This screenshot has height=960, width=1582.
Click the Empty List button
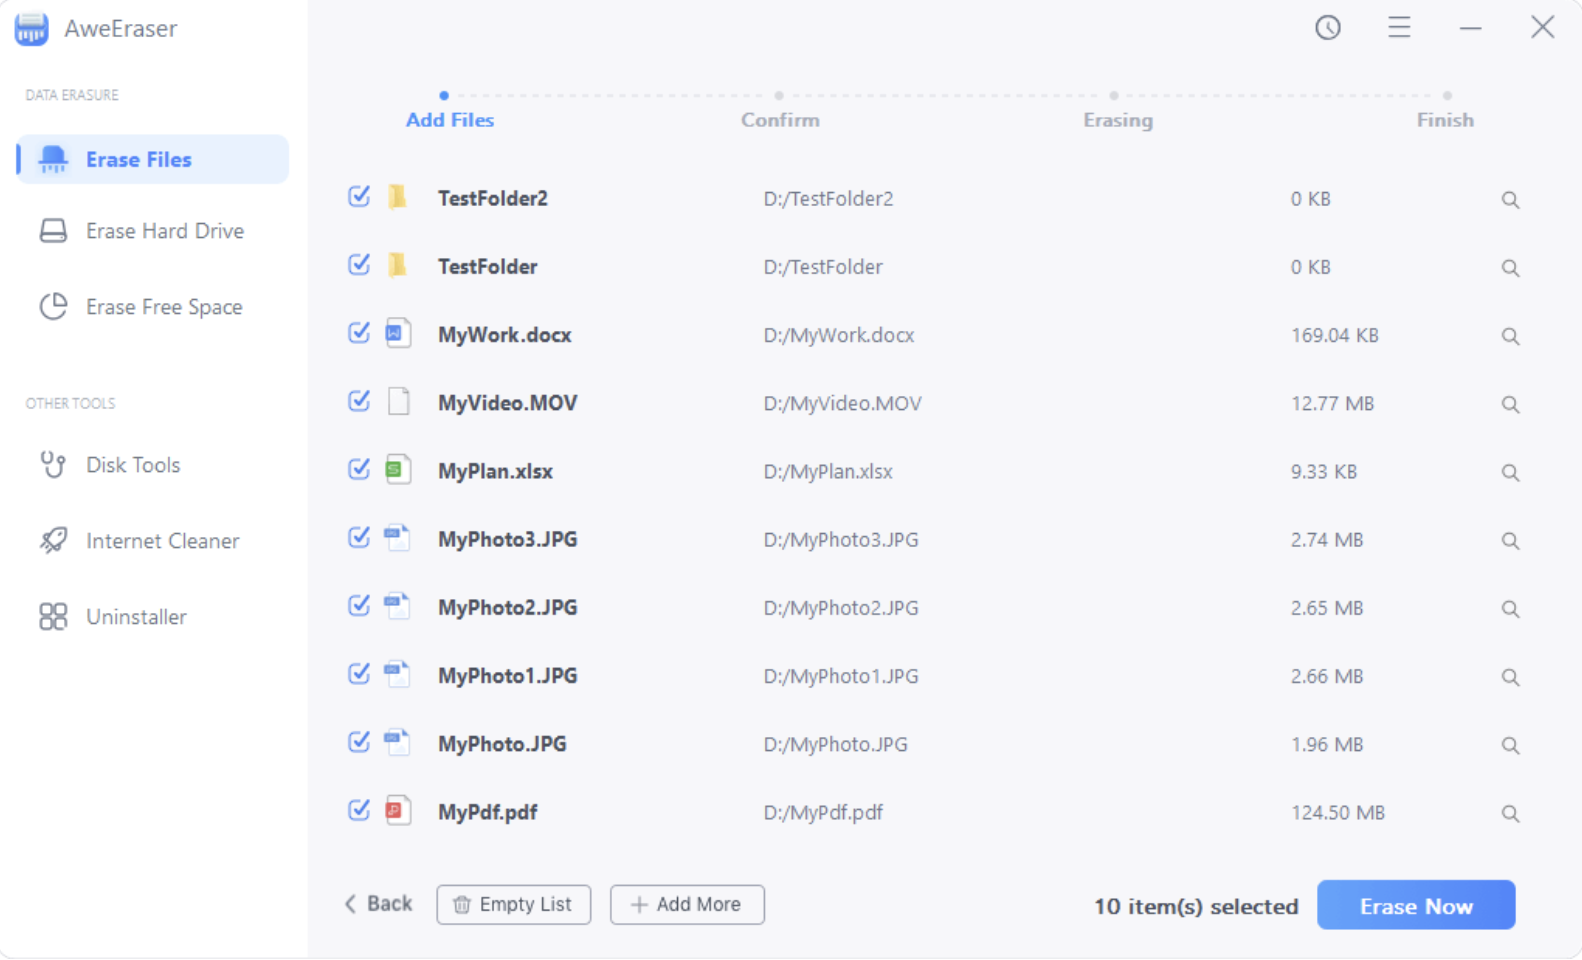point(513,904)
